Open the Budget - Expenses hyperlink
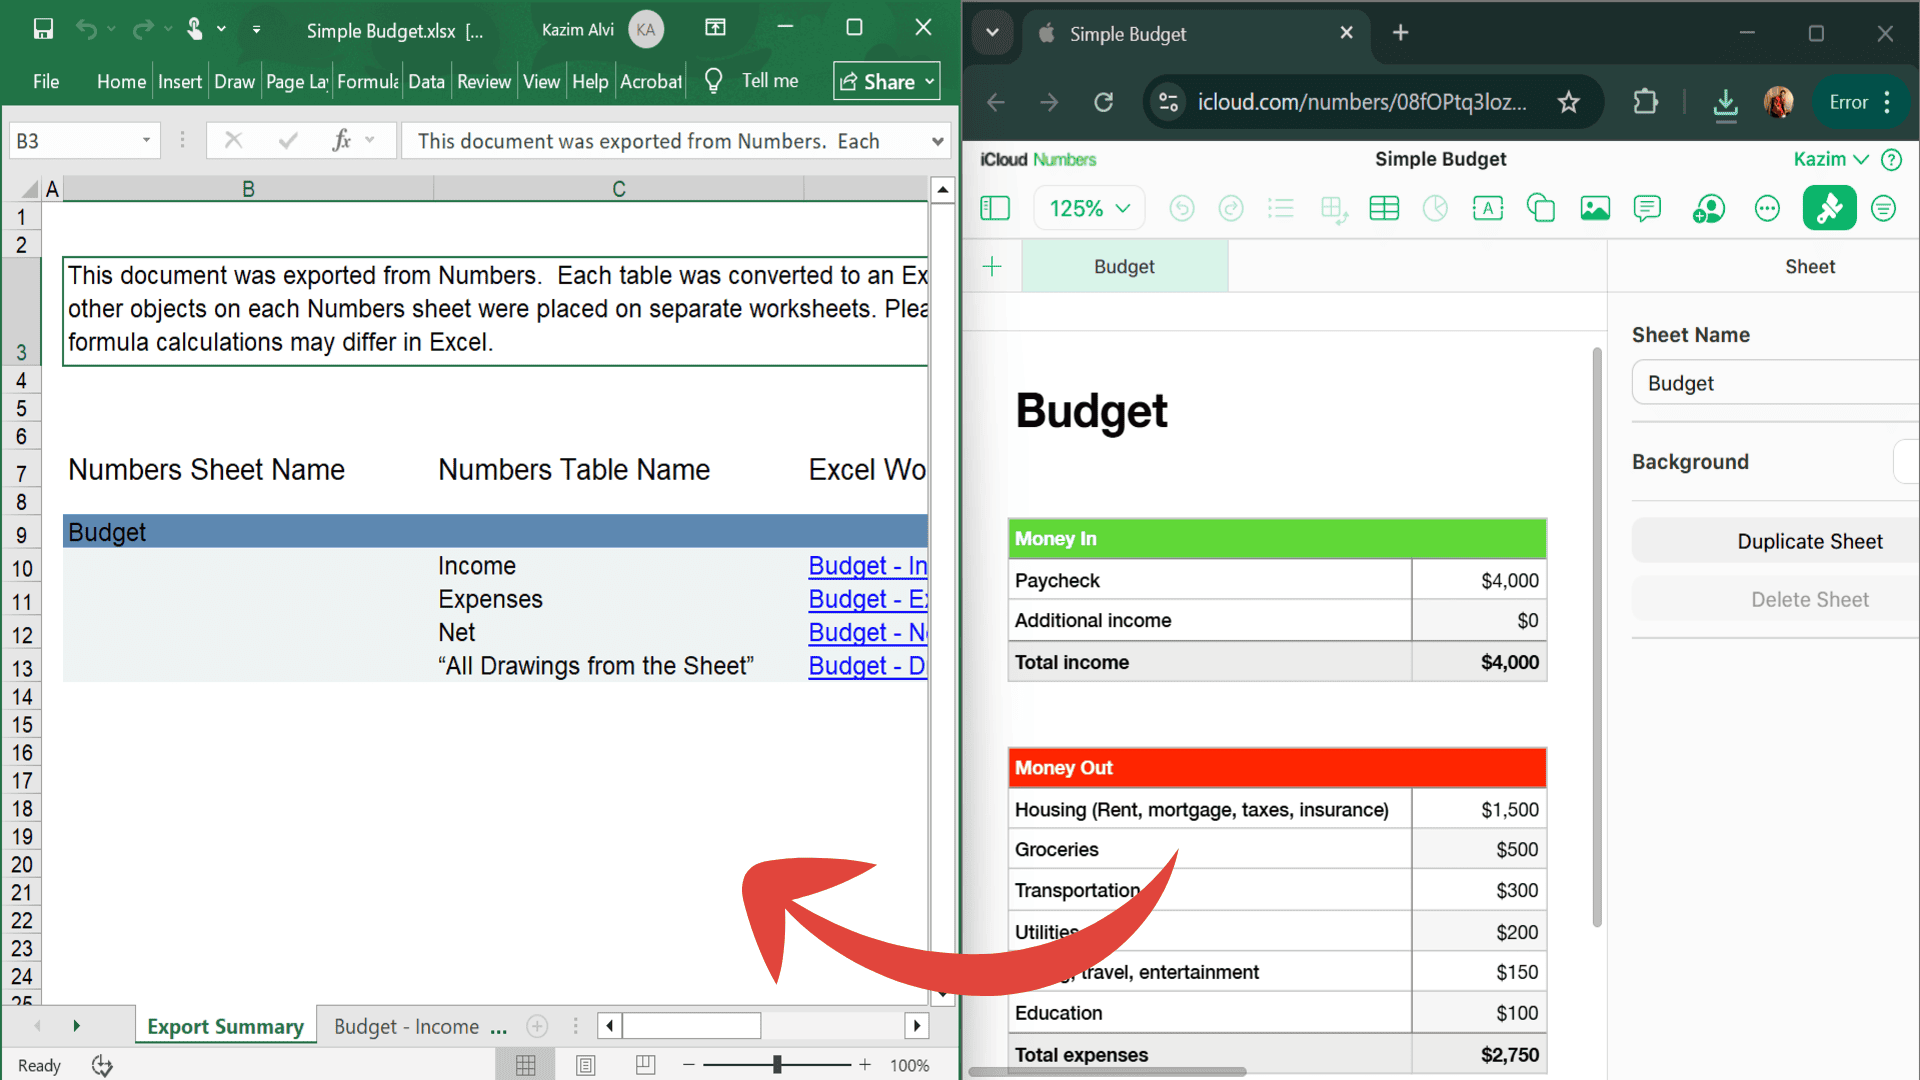 coord(867,599)
